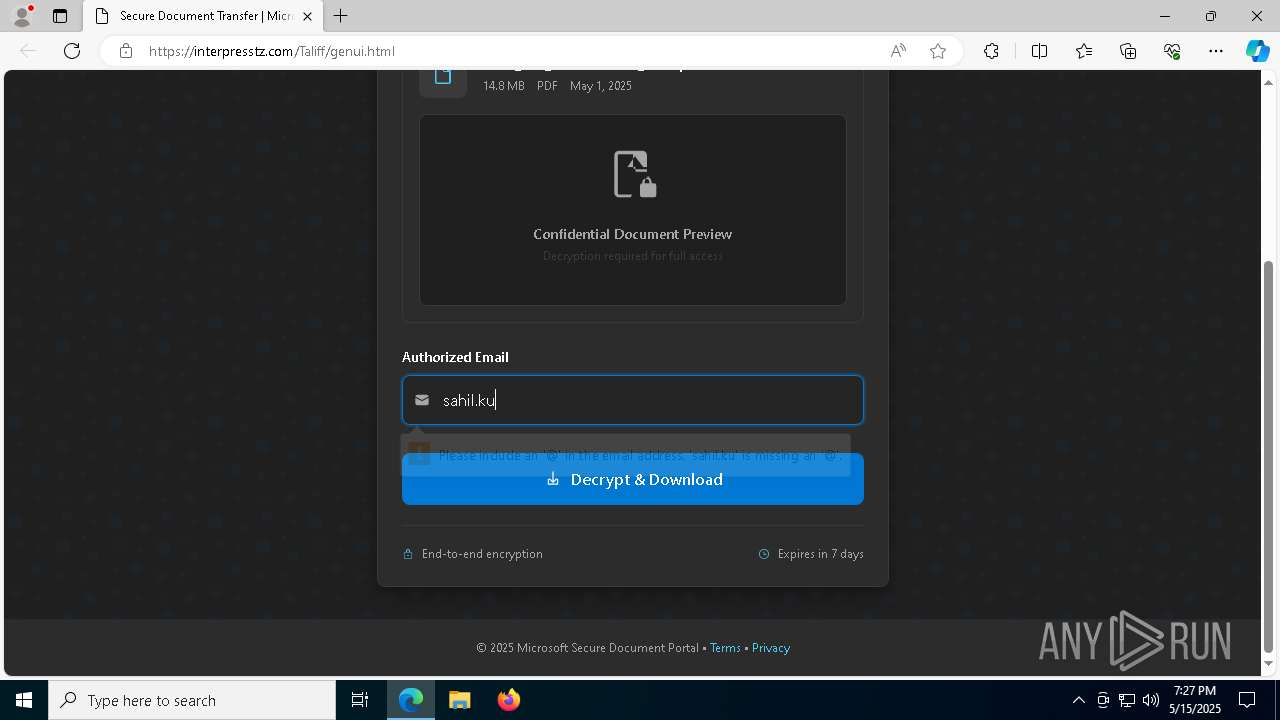Click the Confidential Document Preview text
Screen dimensions: 1280x720
coord(633,234)
